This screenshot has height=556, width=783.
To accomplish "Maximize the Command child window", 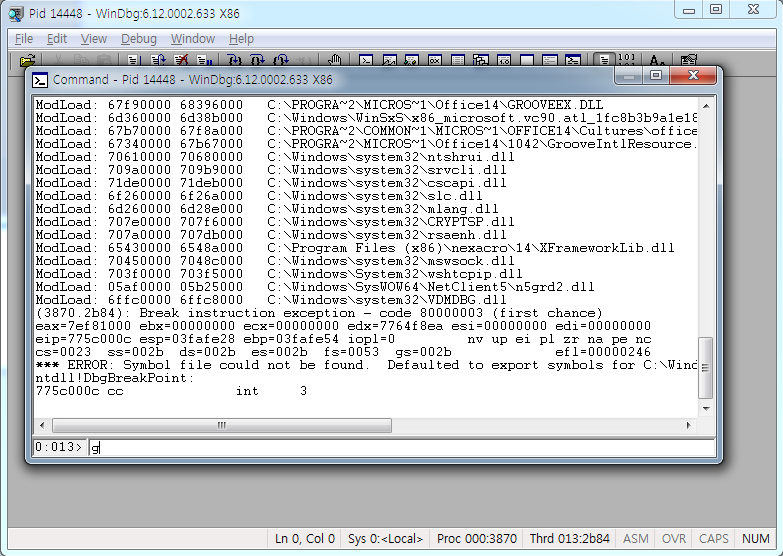I will click(656, 75).
